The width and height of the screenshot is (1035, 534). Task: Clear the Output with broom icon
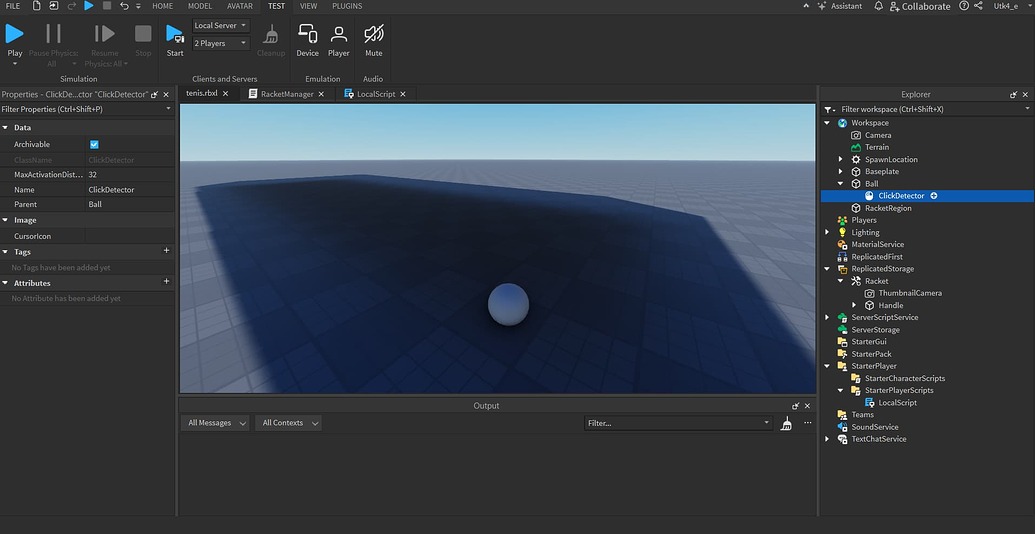[785, 423]
